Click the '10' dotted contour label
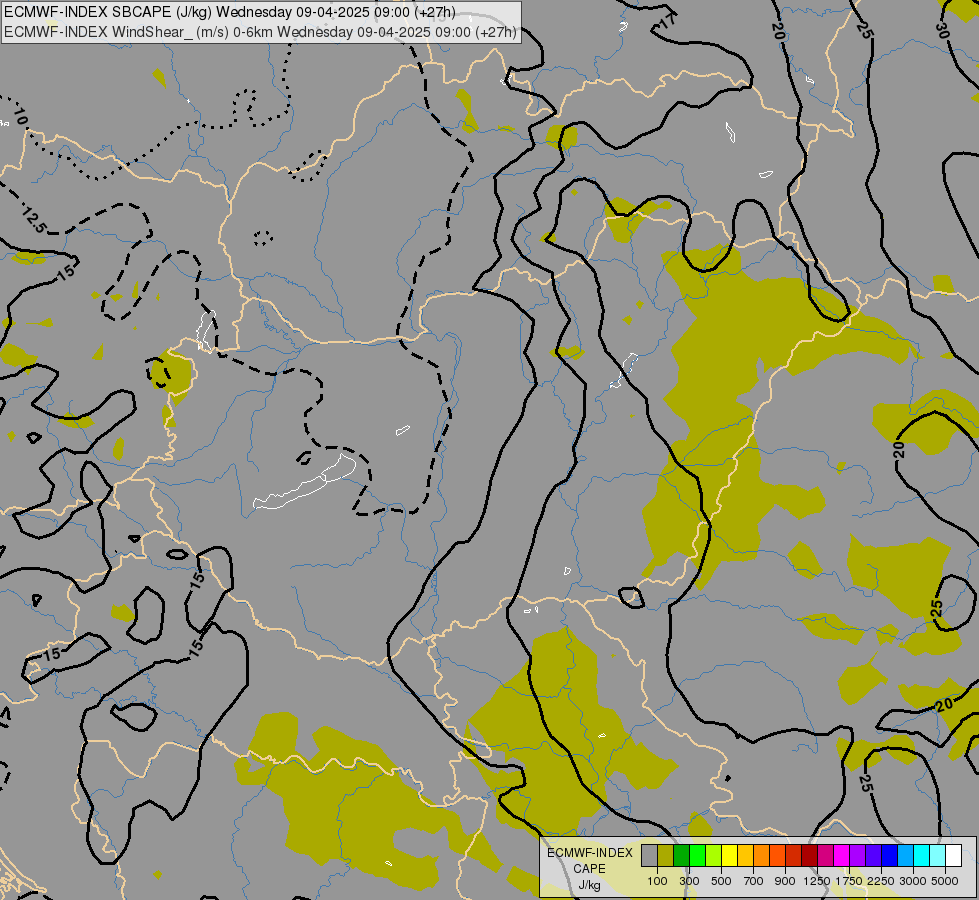The width and height of the screenshot is (979, 900). click(21, 116)
